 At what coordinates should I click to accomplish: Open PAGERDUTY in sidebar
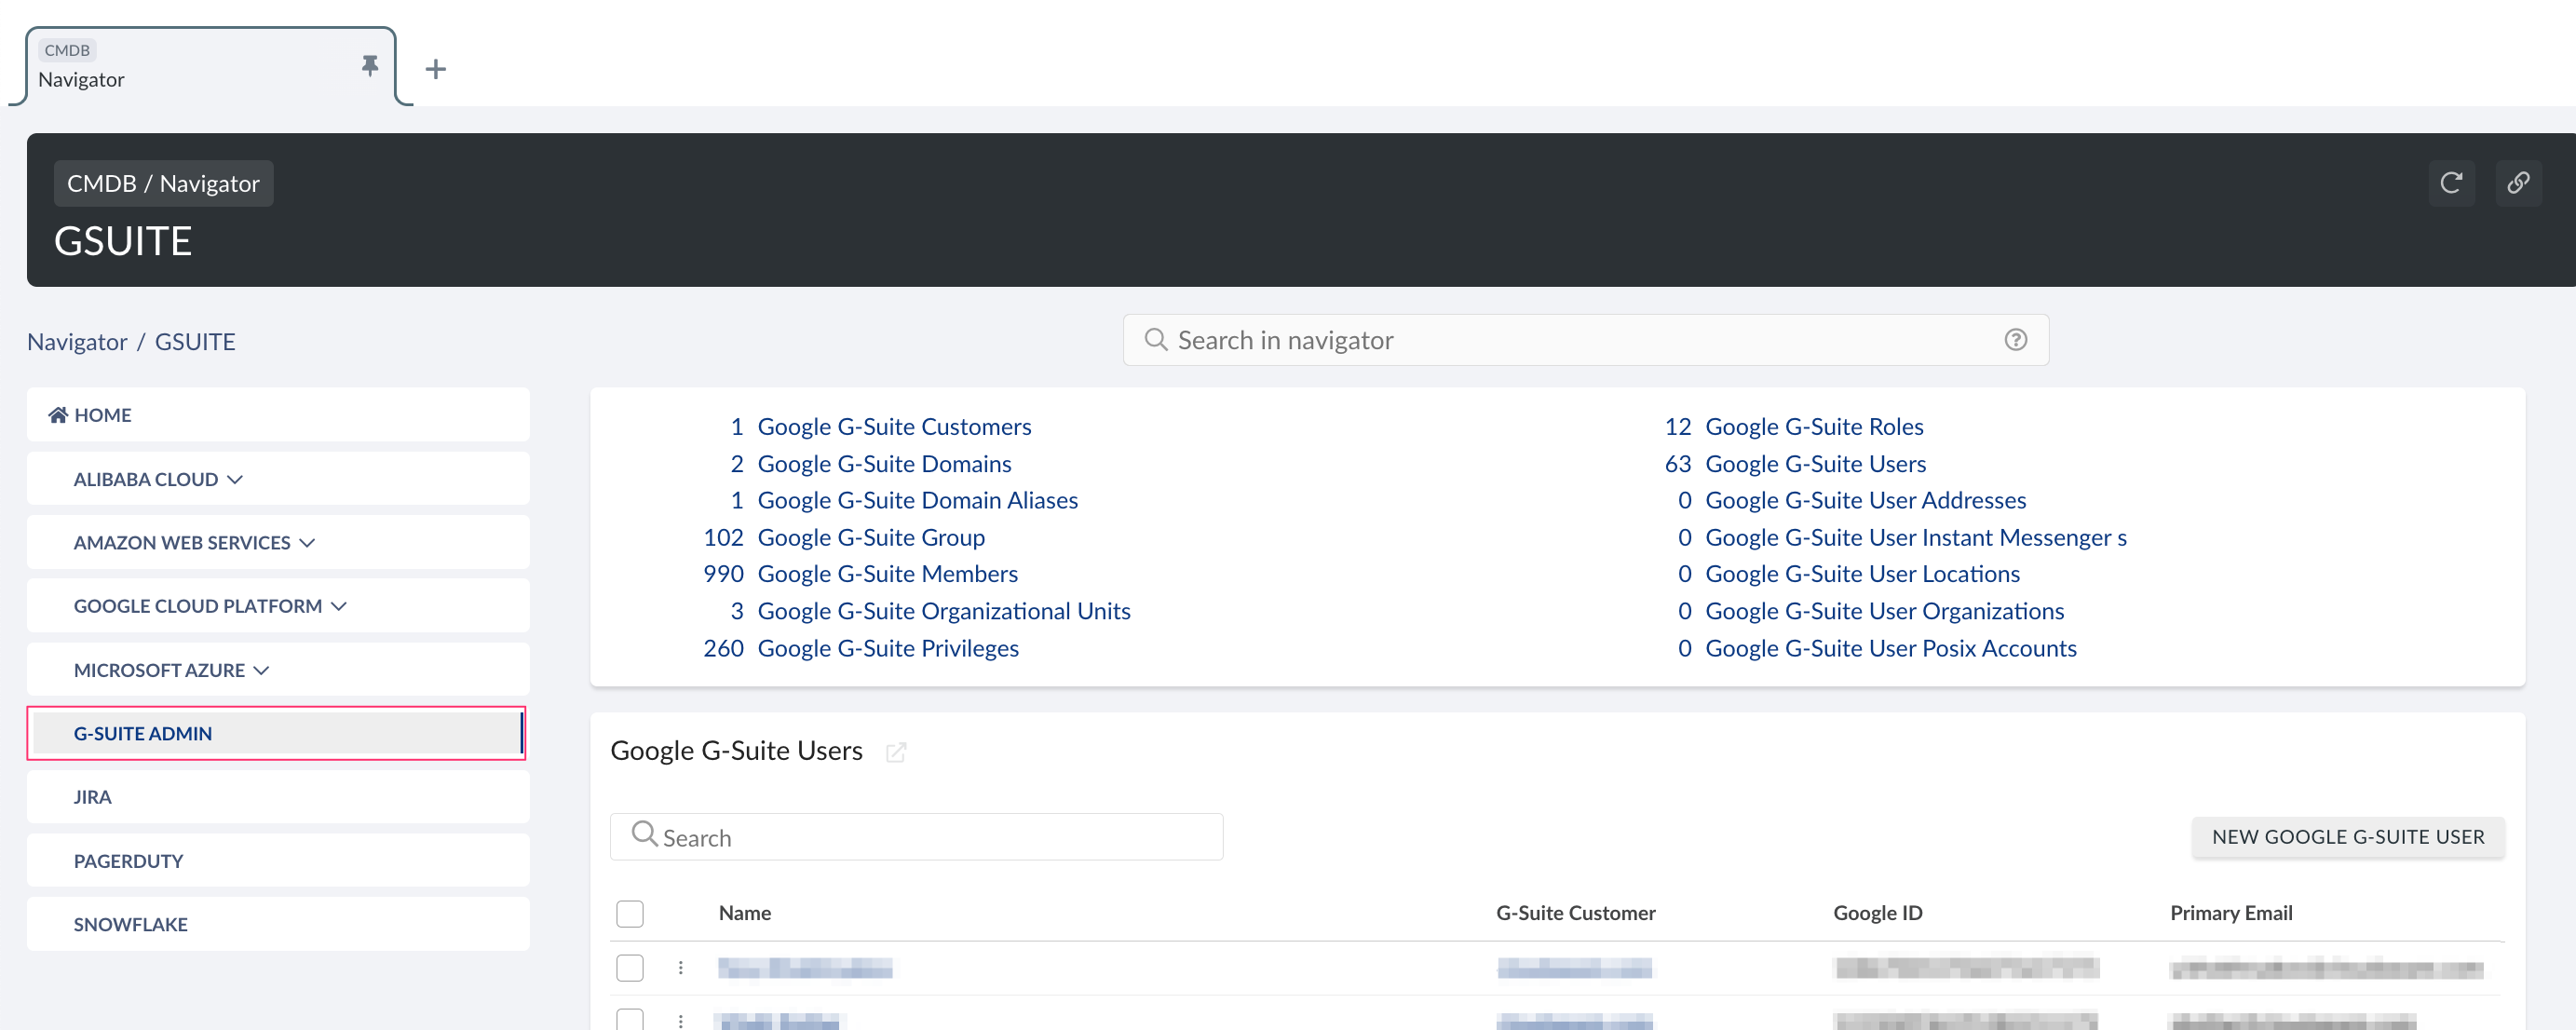click(278, 861)
